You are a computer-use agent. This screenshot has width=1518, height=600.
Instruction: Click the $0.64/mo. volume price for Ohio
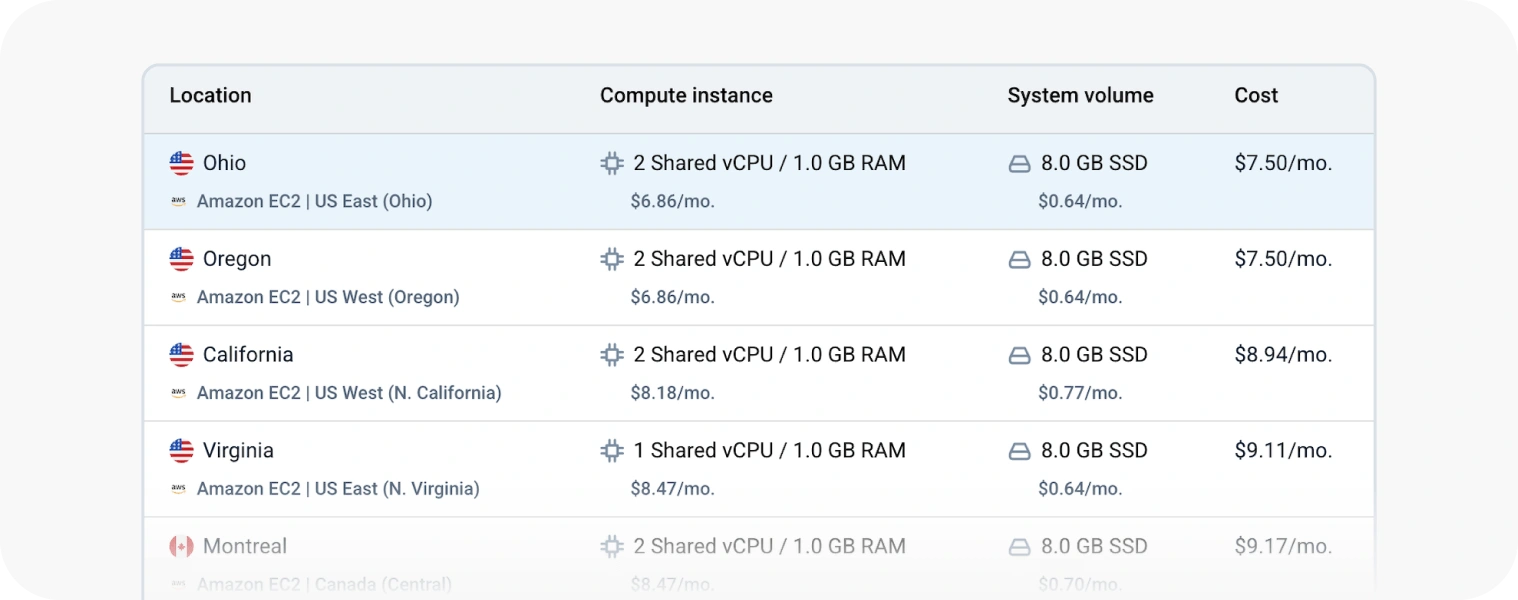click(1080, 201)
